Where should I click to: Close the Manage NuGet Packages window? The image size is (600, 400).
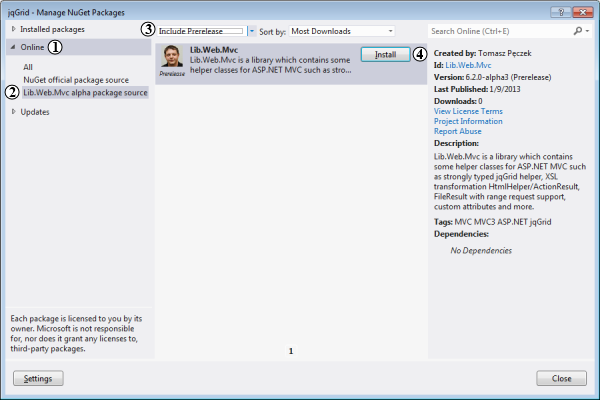(582, 12)
